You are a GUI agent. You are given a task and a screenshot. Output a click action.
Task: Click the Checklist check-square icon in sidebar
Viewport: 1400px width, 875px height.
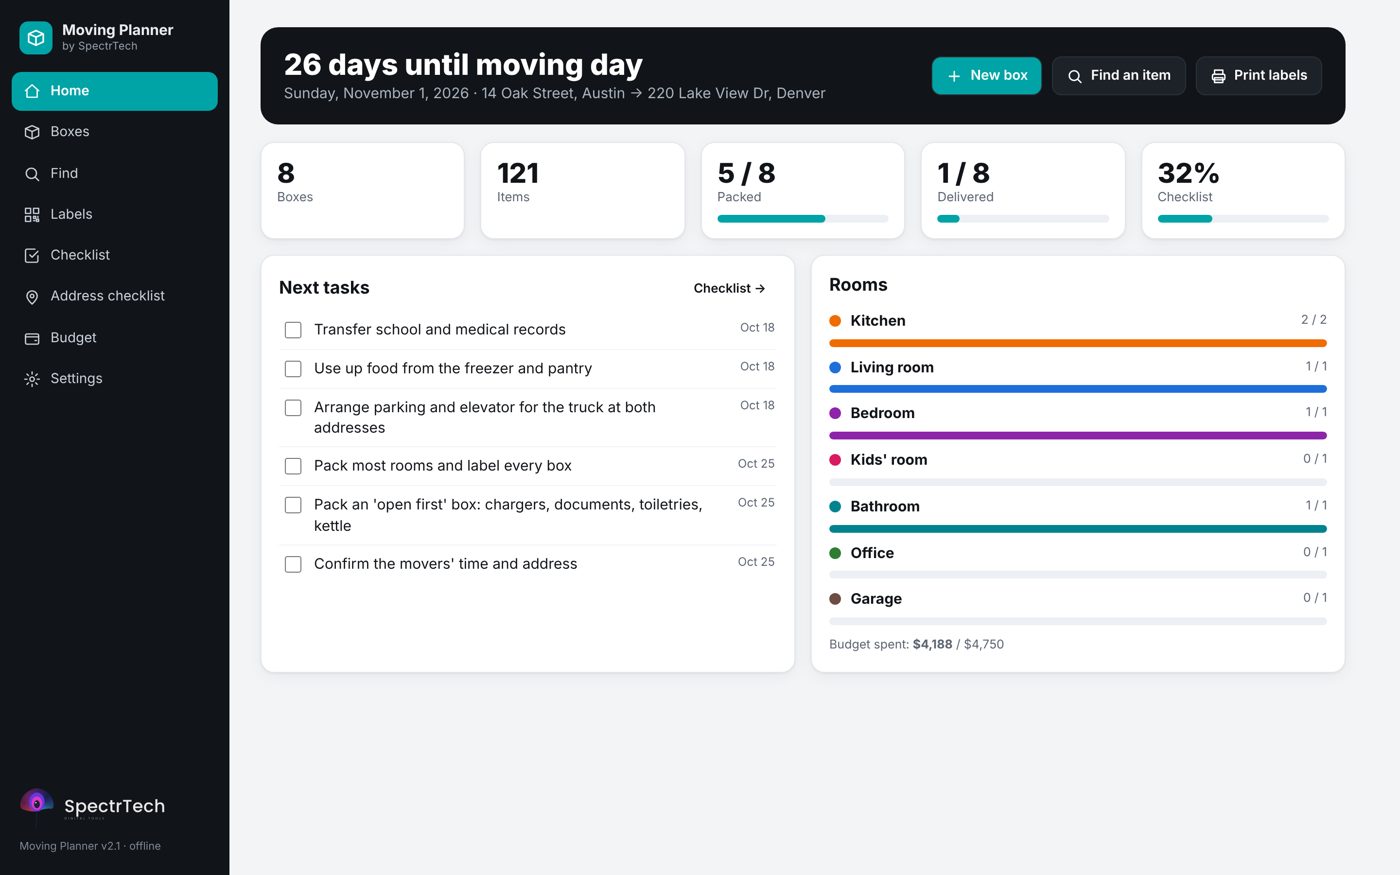pyautogui.click(x=32, y=256)
